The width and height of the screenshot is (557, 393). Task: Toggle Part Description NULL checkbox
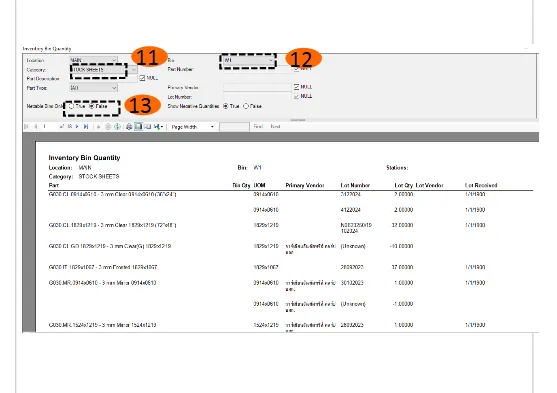click(142, 78)
